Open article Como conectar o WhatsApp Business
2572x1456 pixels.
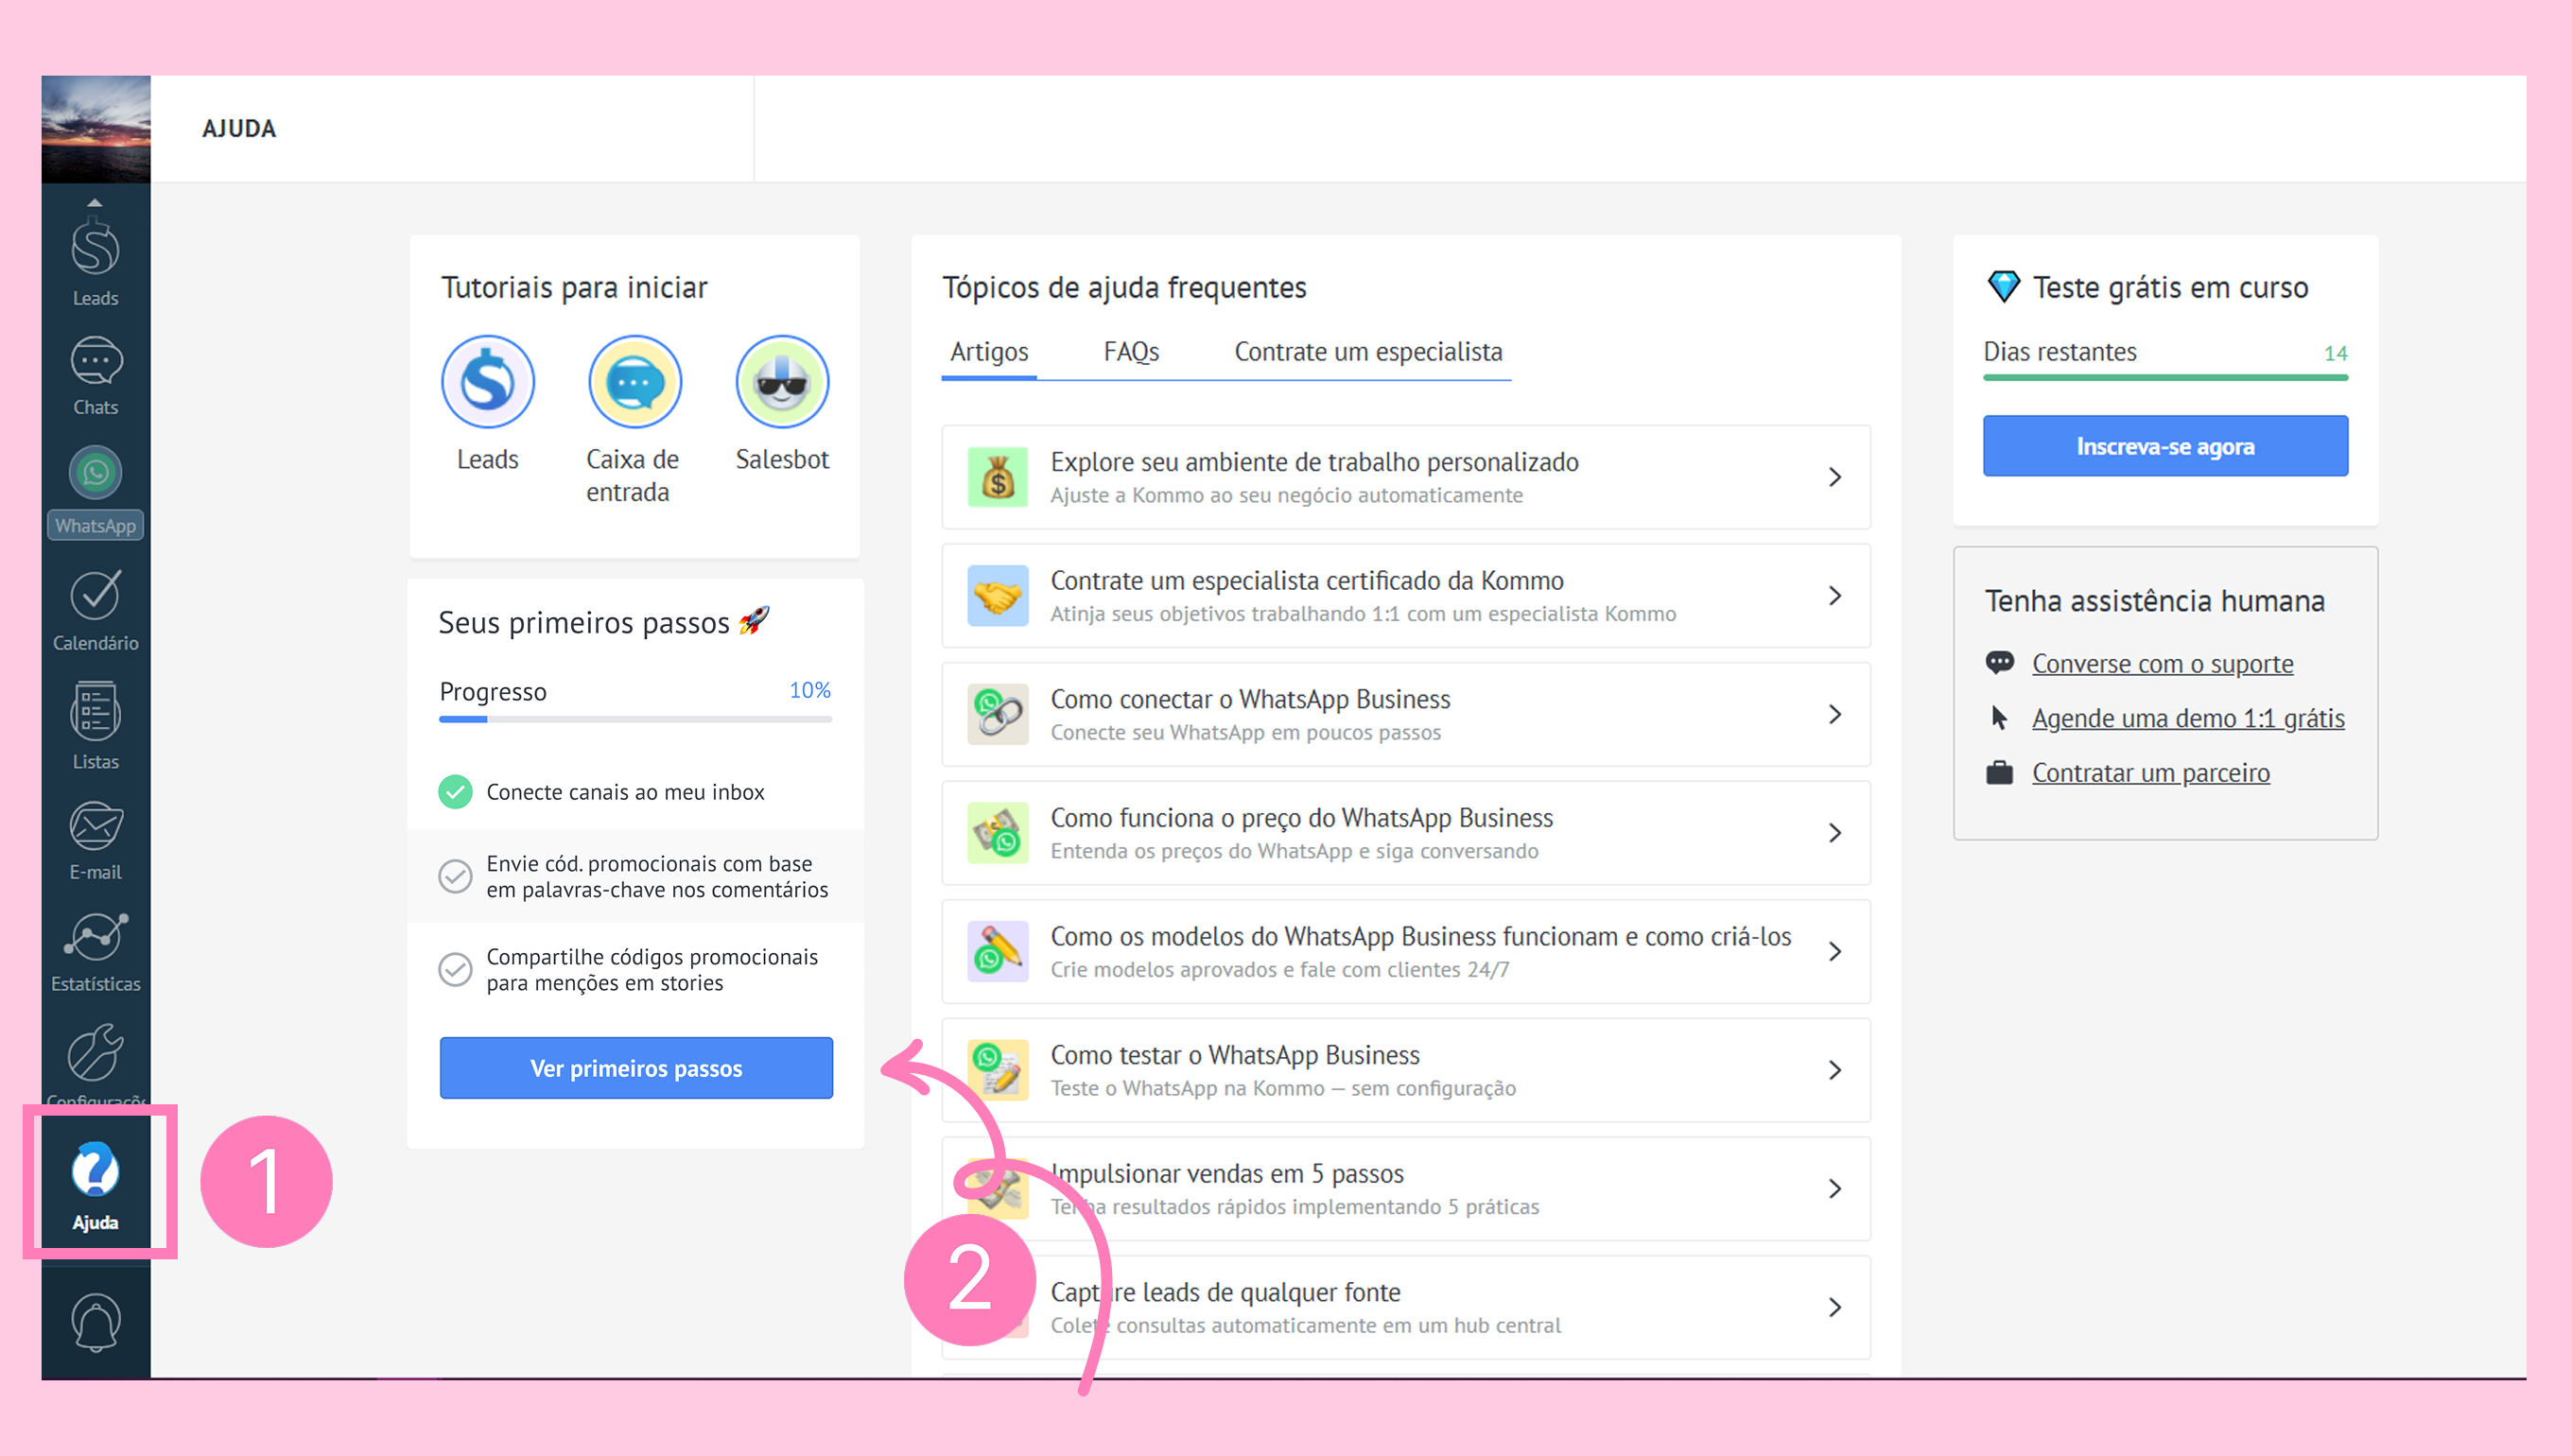(1406, 714)
